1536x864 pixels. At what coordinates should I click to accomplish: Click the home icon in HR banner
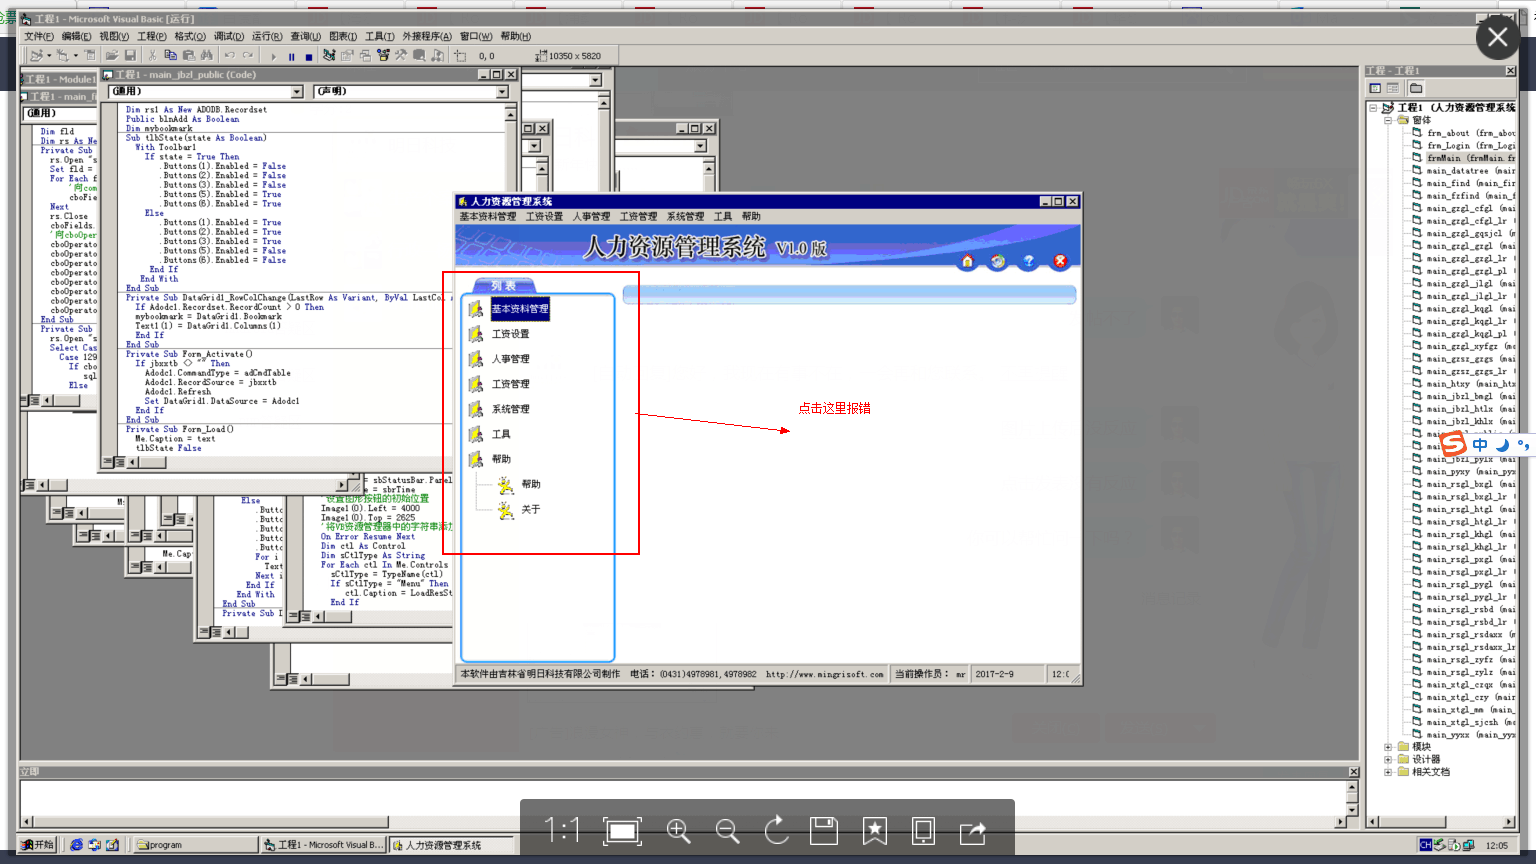[967, 261]
